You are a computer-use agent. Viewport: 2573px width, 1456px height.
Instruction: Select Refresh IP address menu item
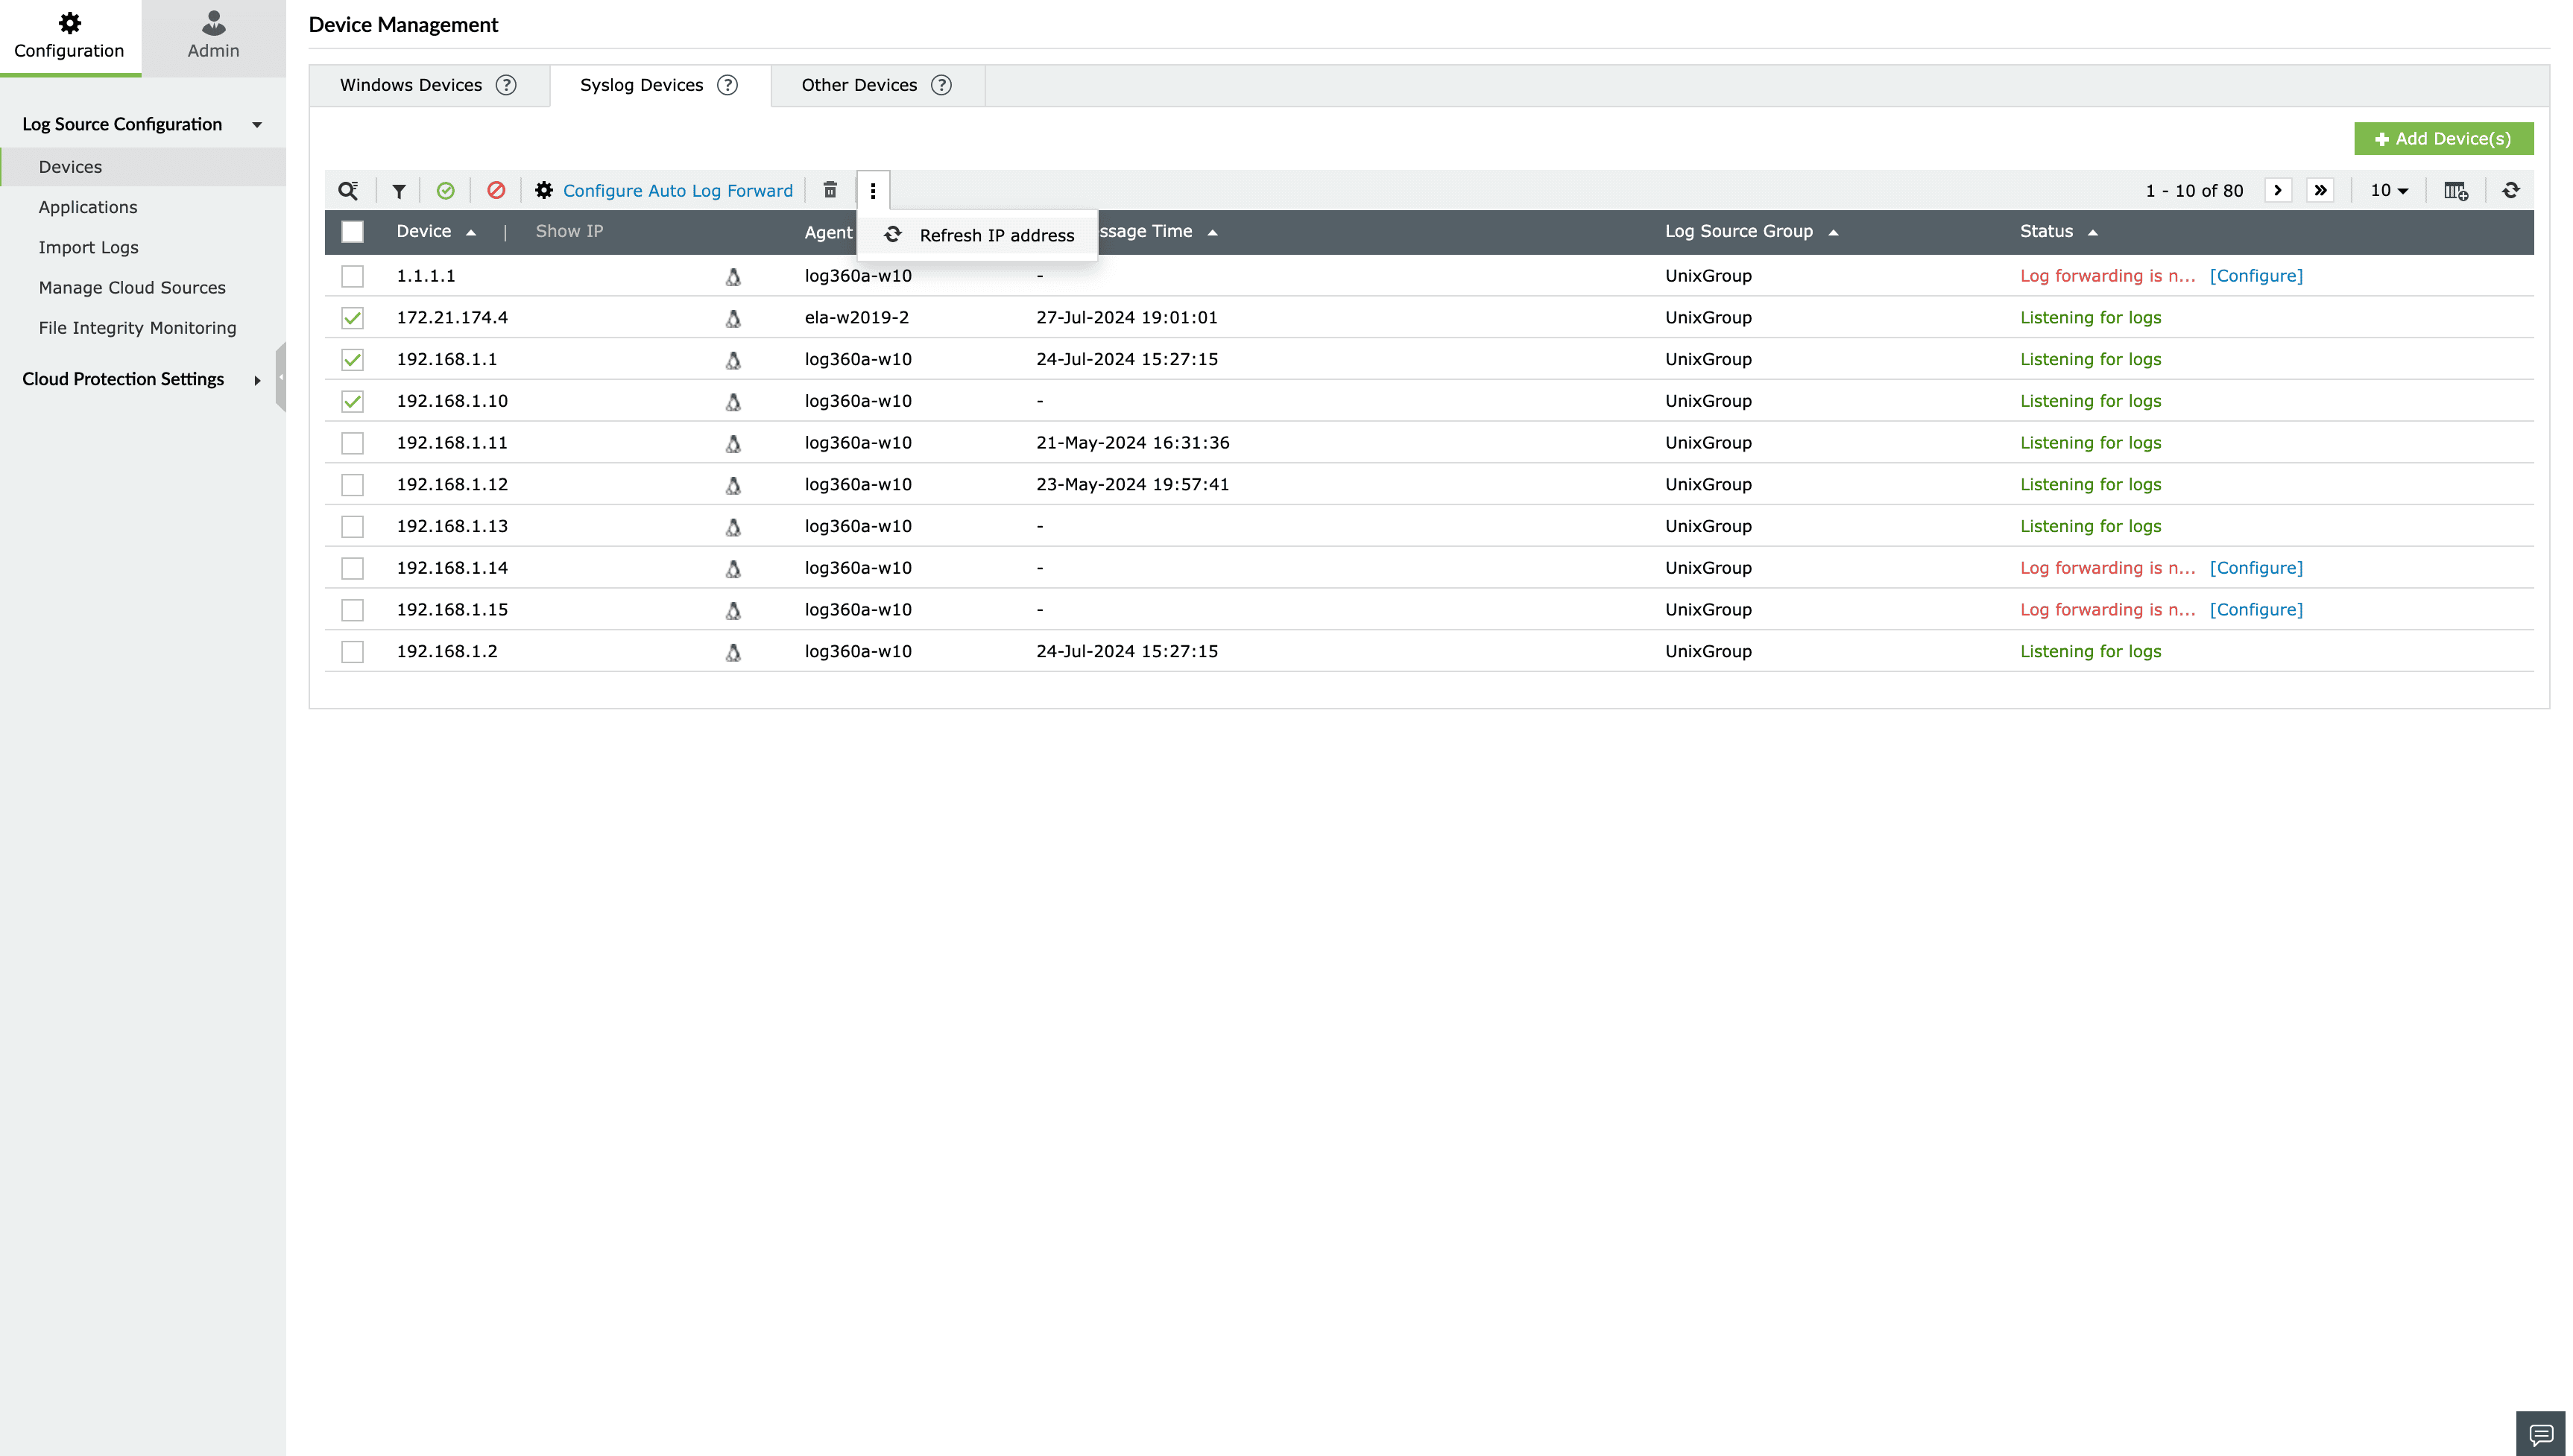coord(996,235)
